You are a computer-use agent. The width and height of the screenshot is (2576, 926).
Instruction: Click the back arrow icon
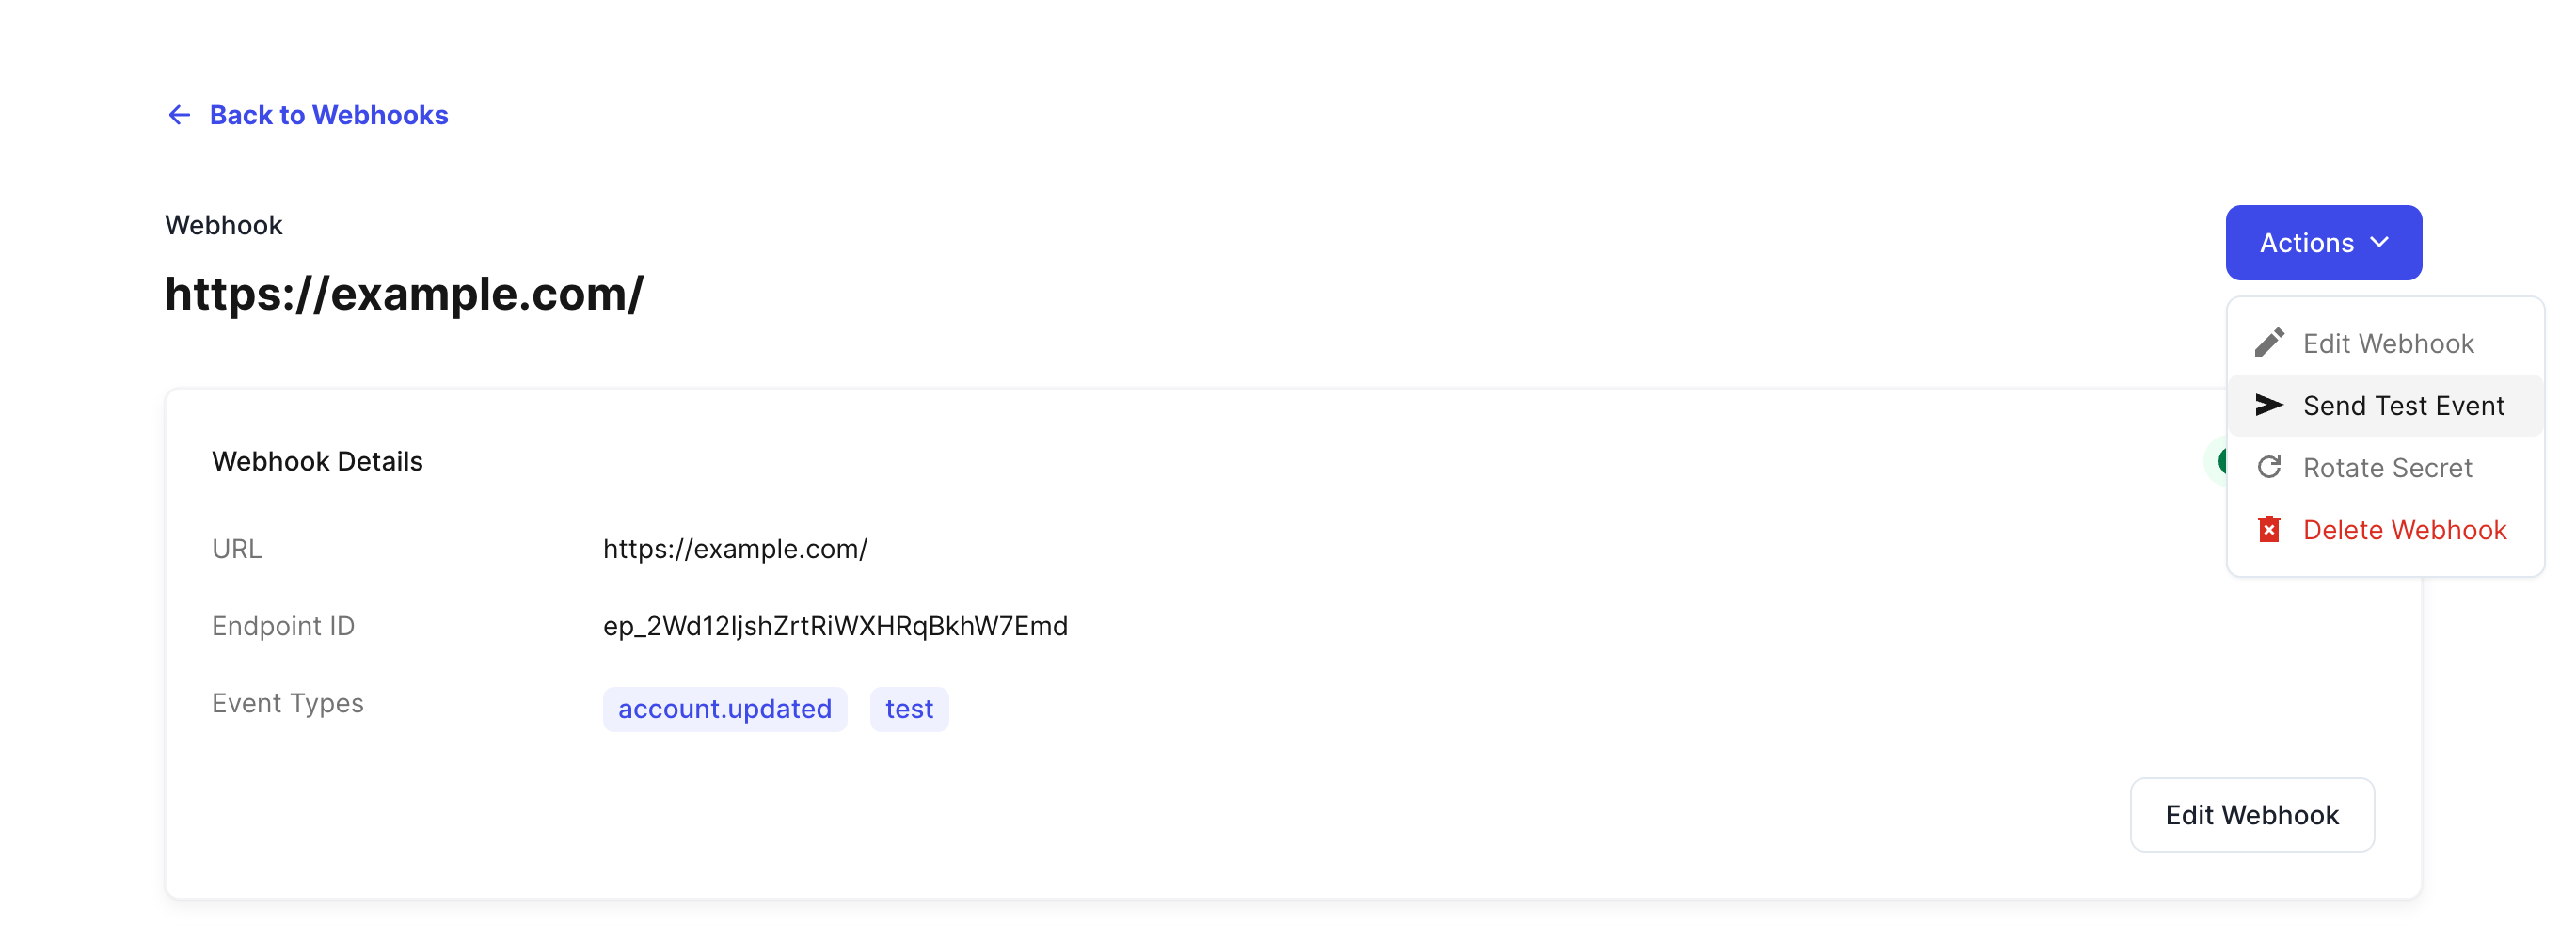point(179,115)
